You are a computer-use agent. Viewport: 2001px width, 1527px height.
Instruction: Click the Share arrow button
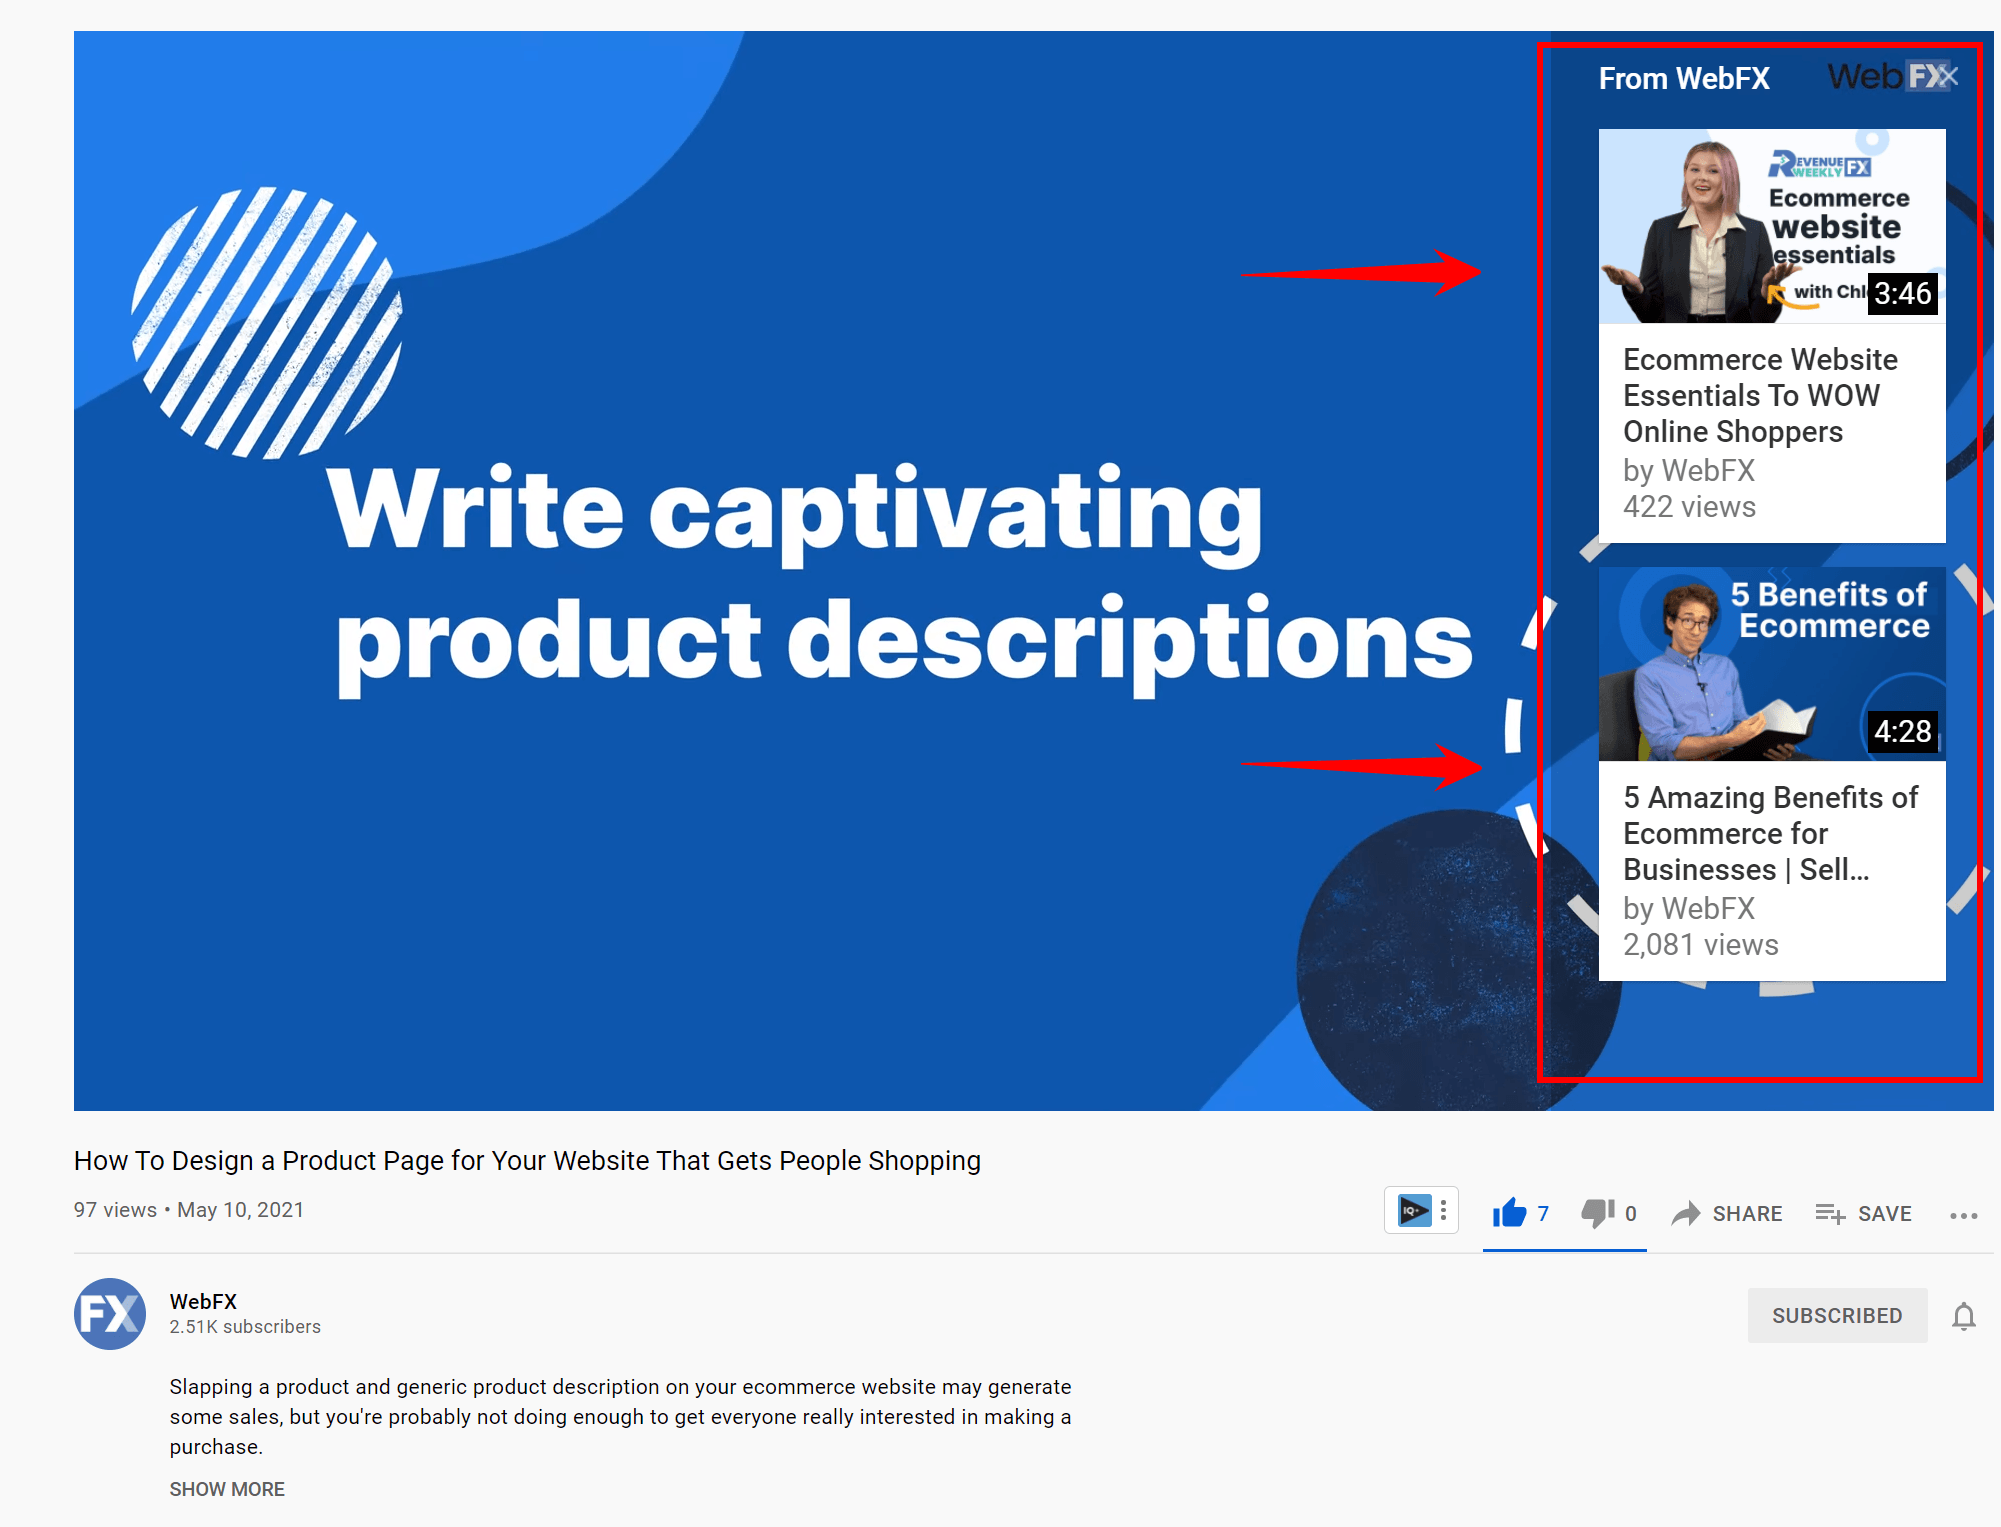pyautogui.click(x=1727, y=1214)
